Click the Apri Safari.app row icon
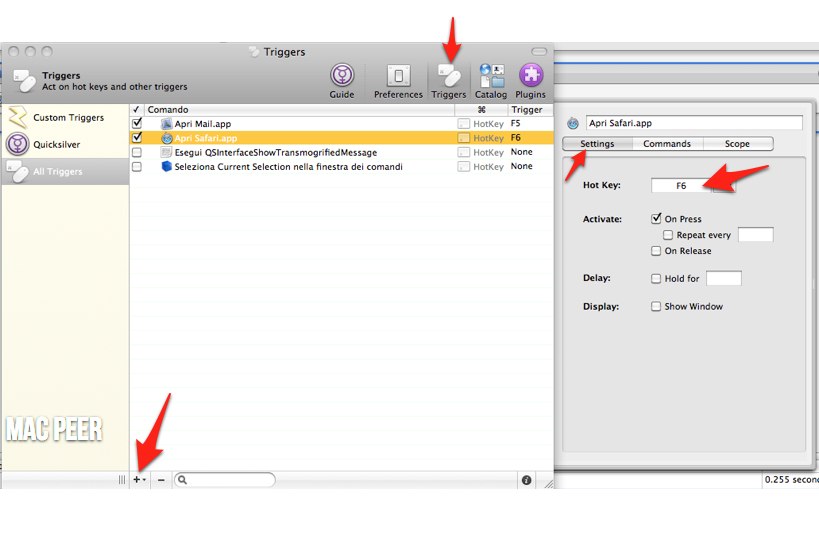The image size is (819, 553). click(x=167, y=138)
